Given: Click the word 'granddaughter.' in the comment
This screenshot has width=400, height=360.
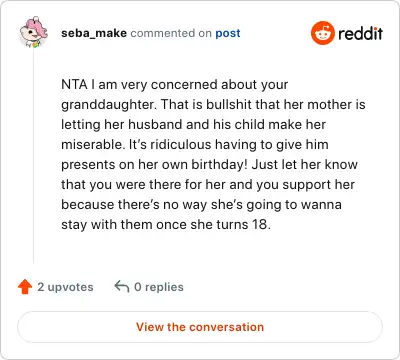Looking at the screenshot, I should [109, 105].
